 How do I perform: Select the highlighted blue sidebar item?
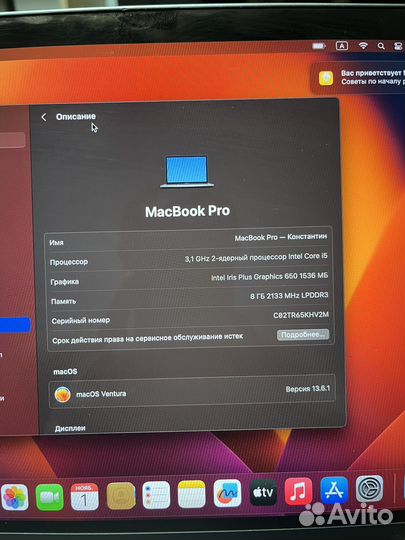[x=15, y=325]
